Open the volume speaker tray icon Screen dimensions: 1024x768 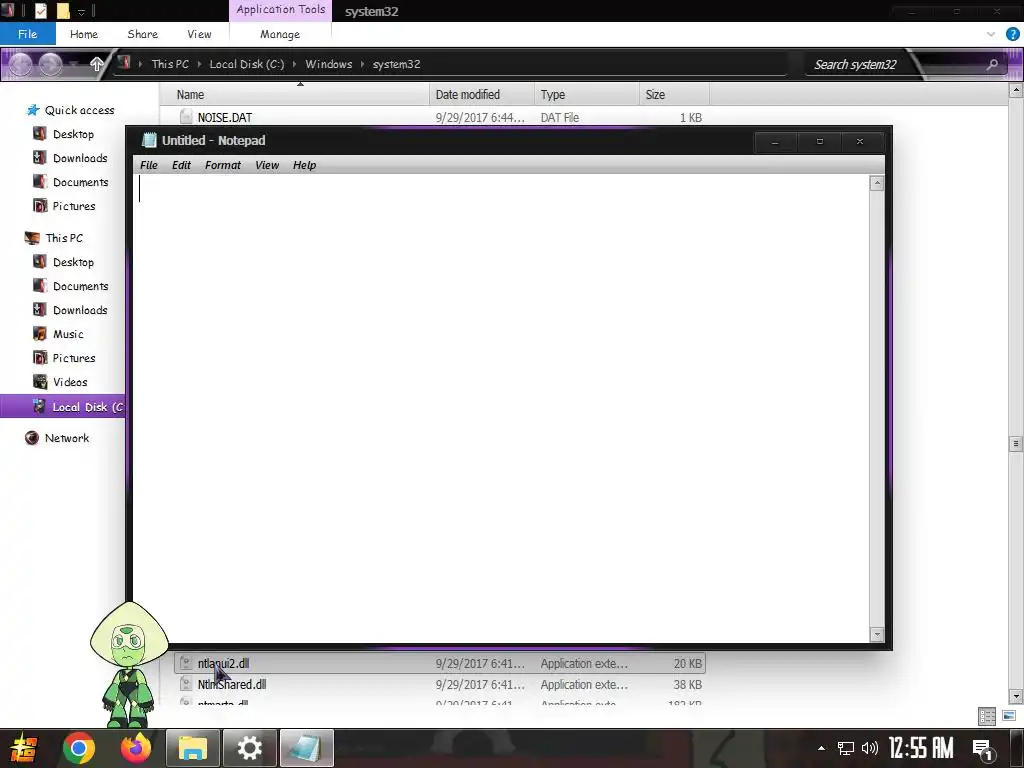coord(869,748)
